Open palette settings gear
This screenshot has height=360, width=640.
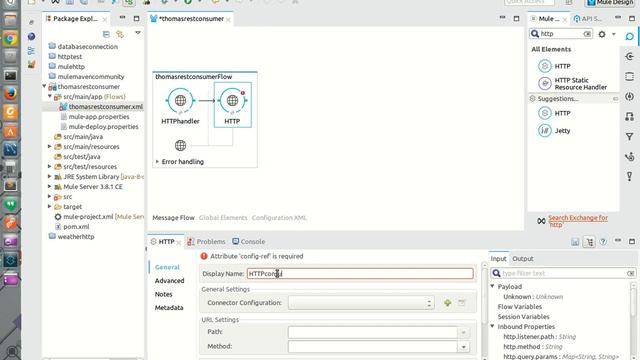[x=602, y=34]
